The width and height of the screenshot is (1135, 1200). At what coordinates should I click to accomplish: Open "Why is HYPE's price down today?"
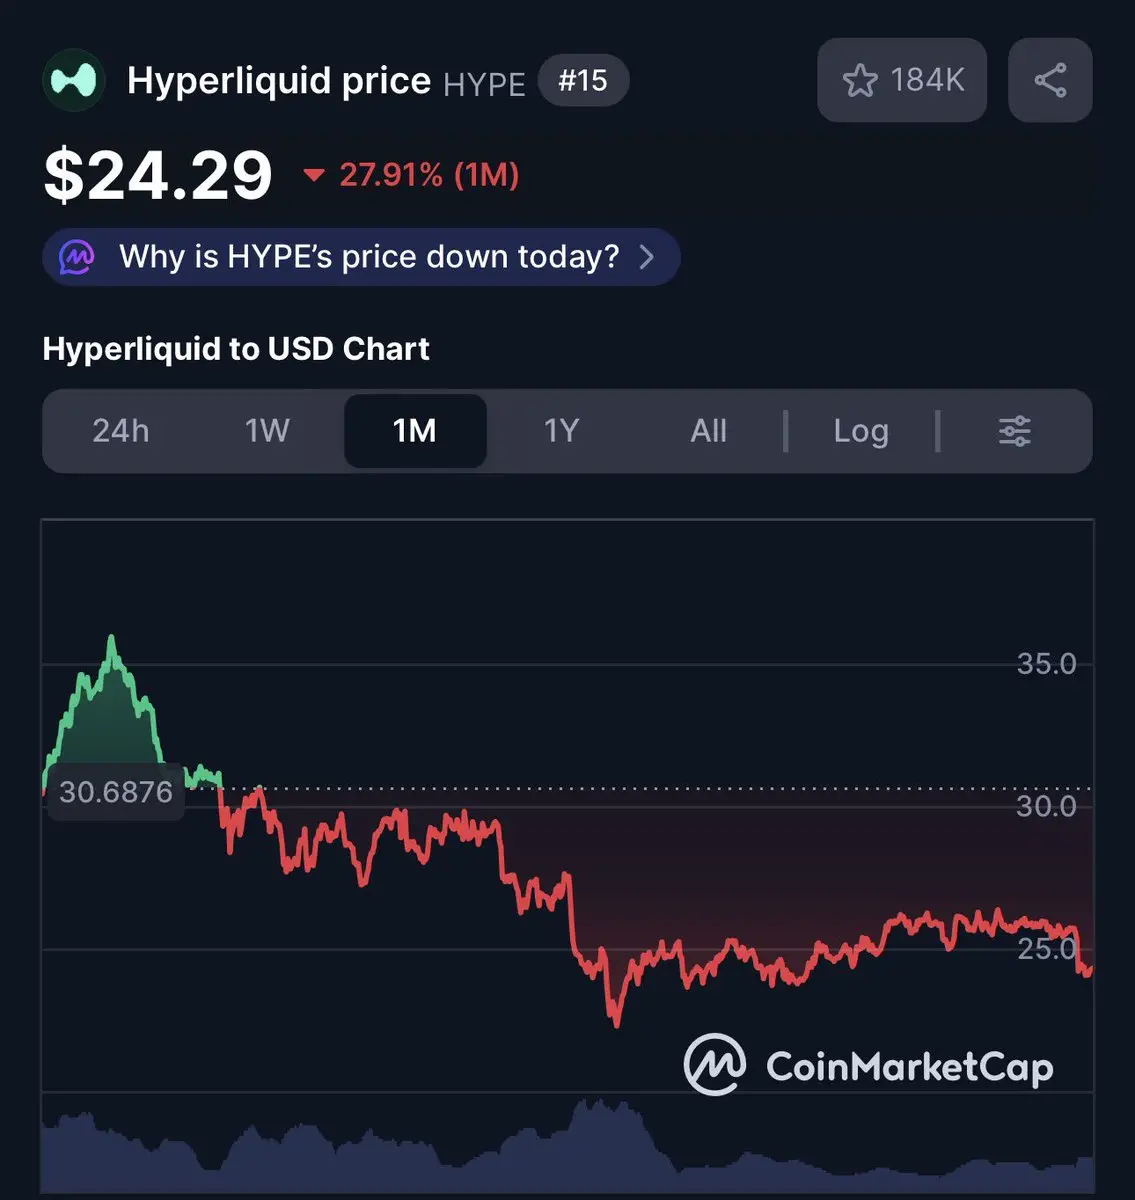[x=369, y=257]
